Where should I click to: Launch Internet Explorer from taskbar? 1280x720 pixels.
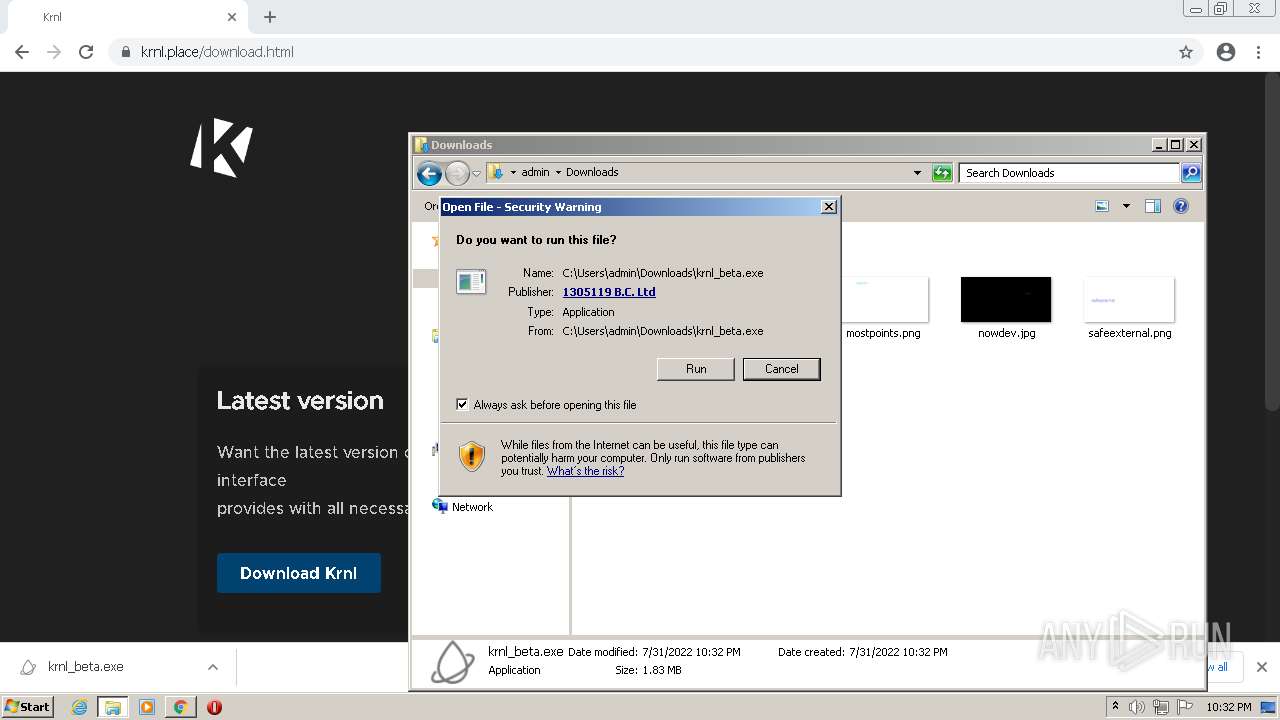click(x=79, y=707)
